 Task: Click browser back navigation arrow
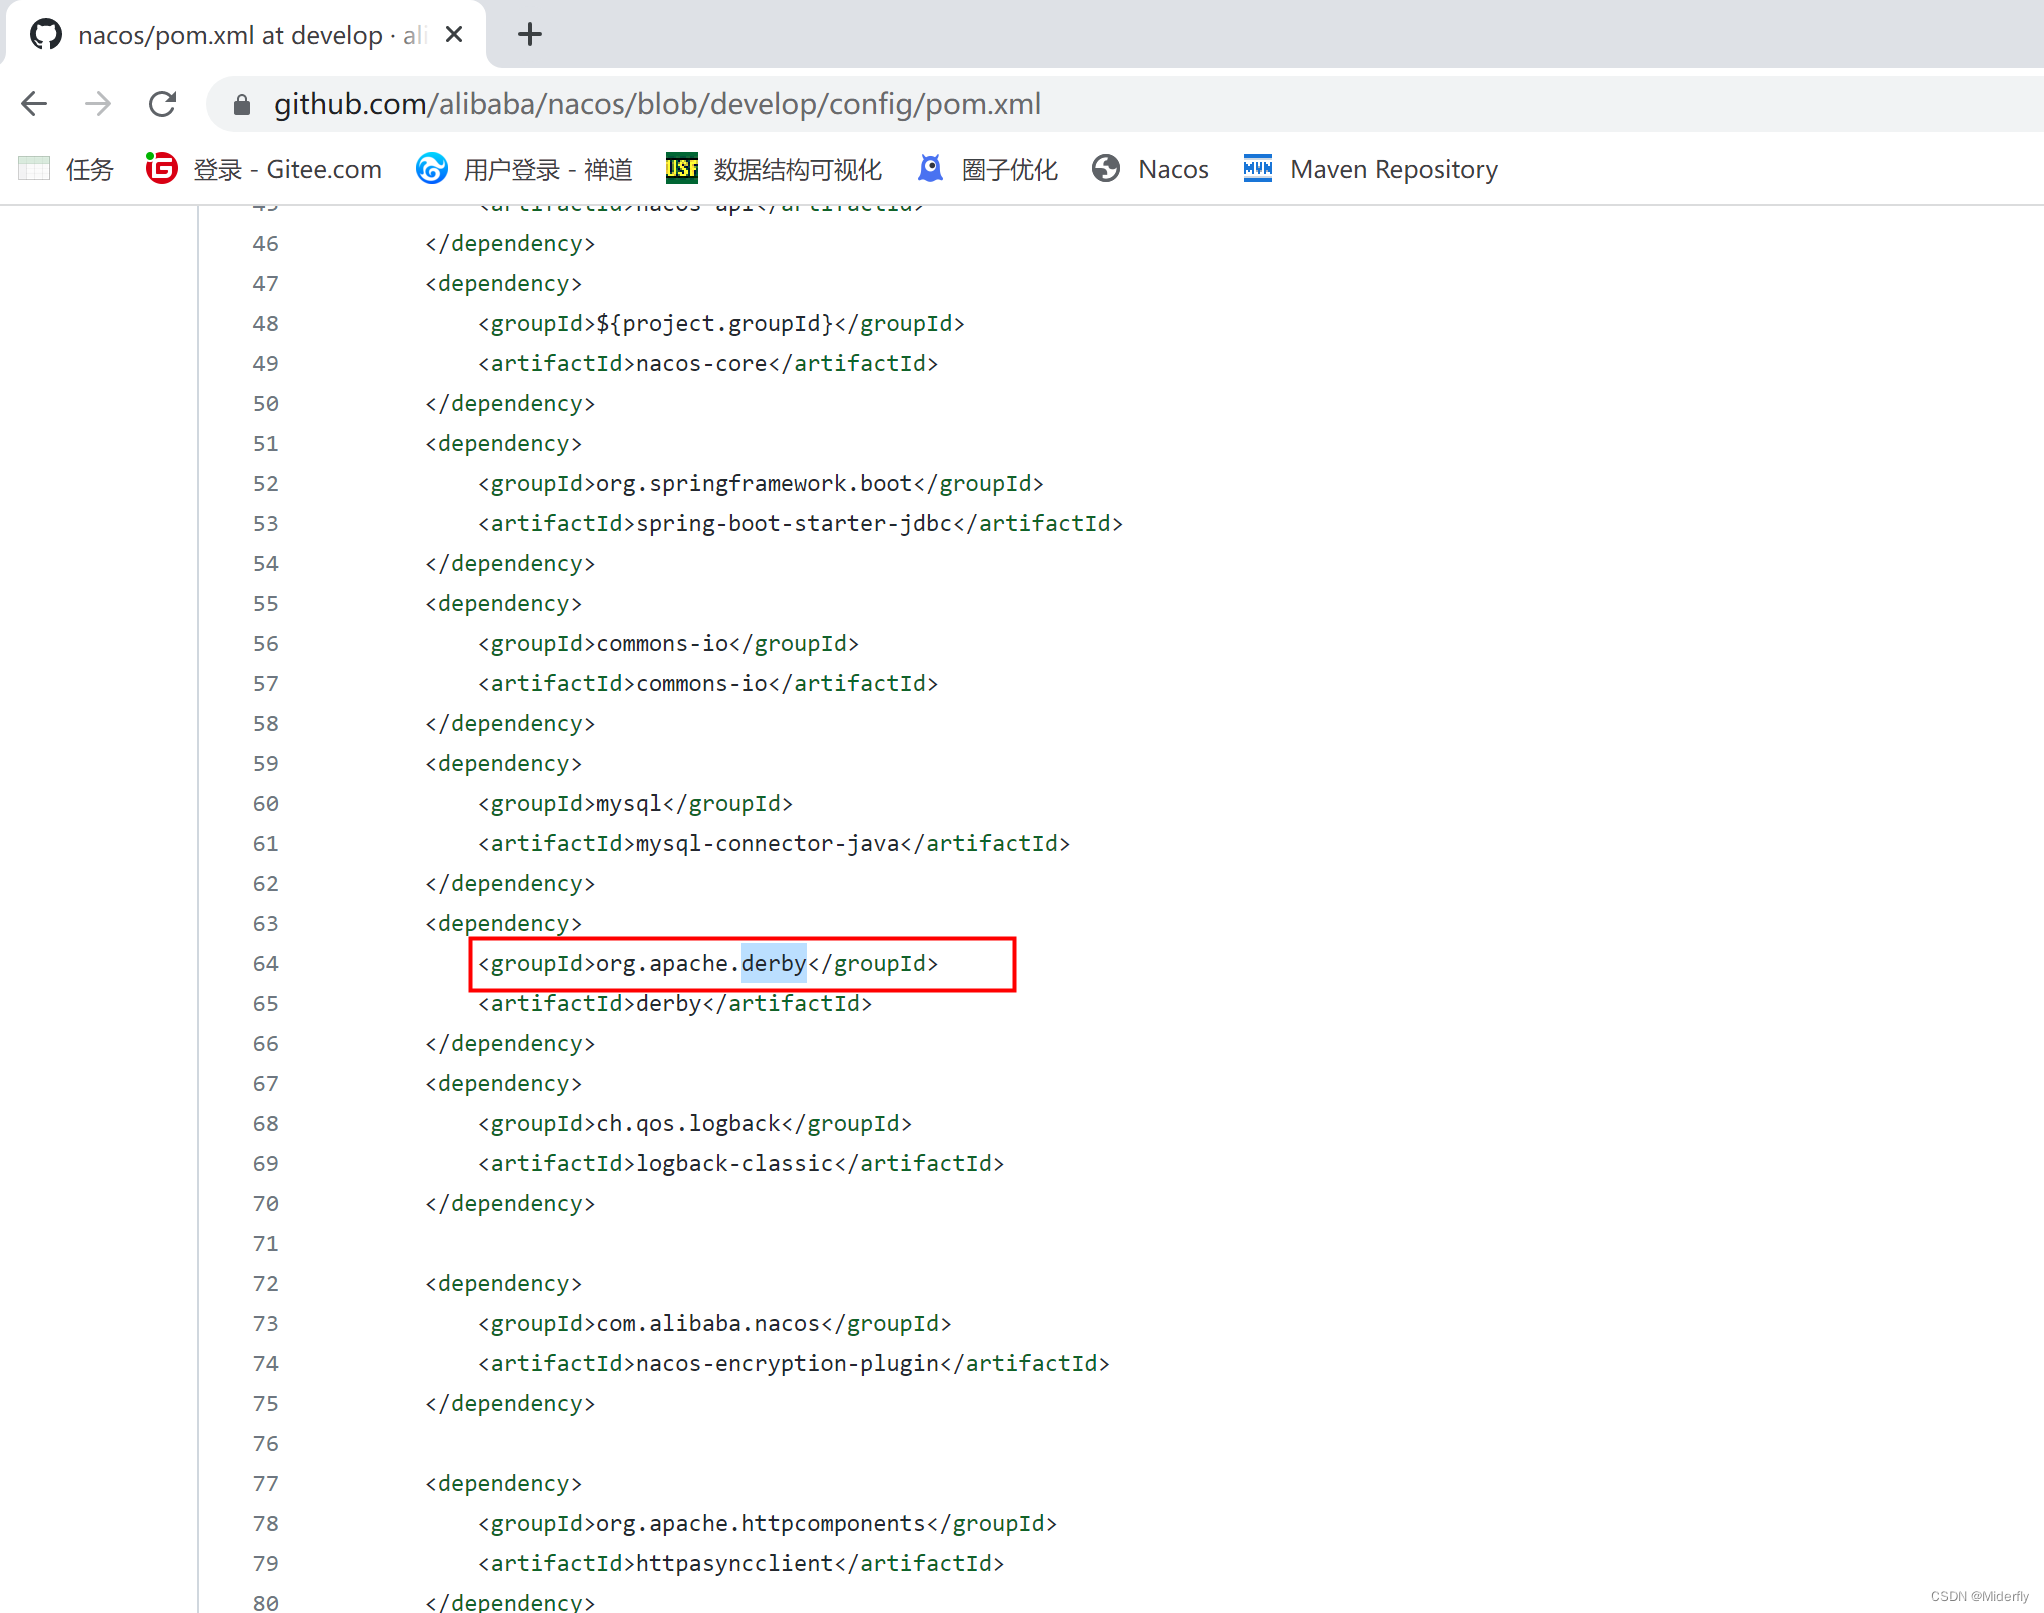tap(35, 103)
